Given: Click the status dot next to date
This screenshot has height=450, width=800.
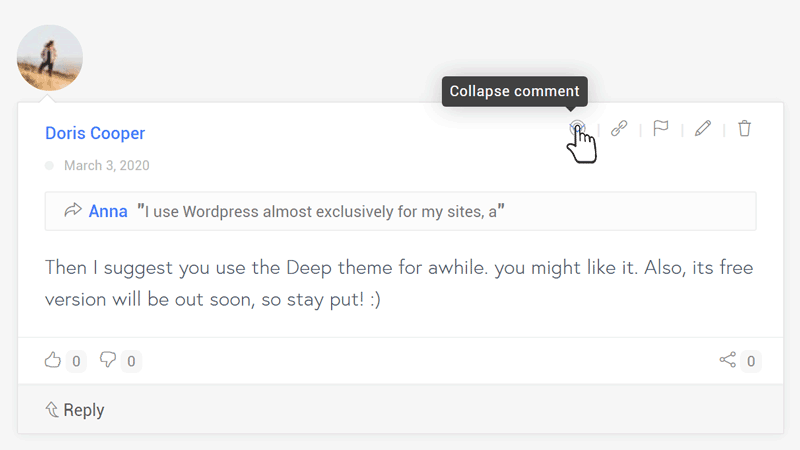Looking at the screenshot, I should [49, 165].
